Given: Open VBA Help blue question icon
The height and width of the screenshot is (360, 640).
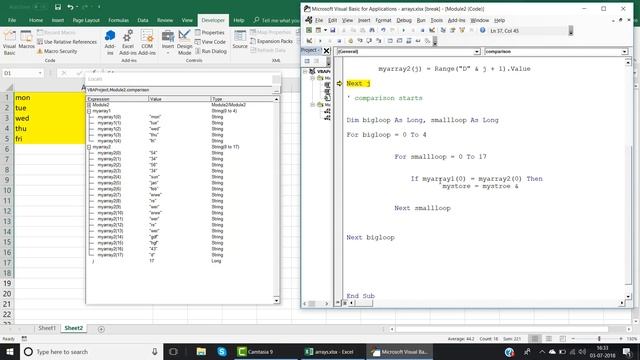Looking at the screenshot, I should tap(482, 30).
